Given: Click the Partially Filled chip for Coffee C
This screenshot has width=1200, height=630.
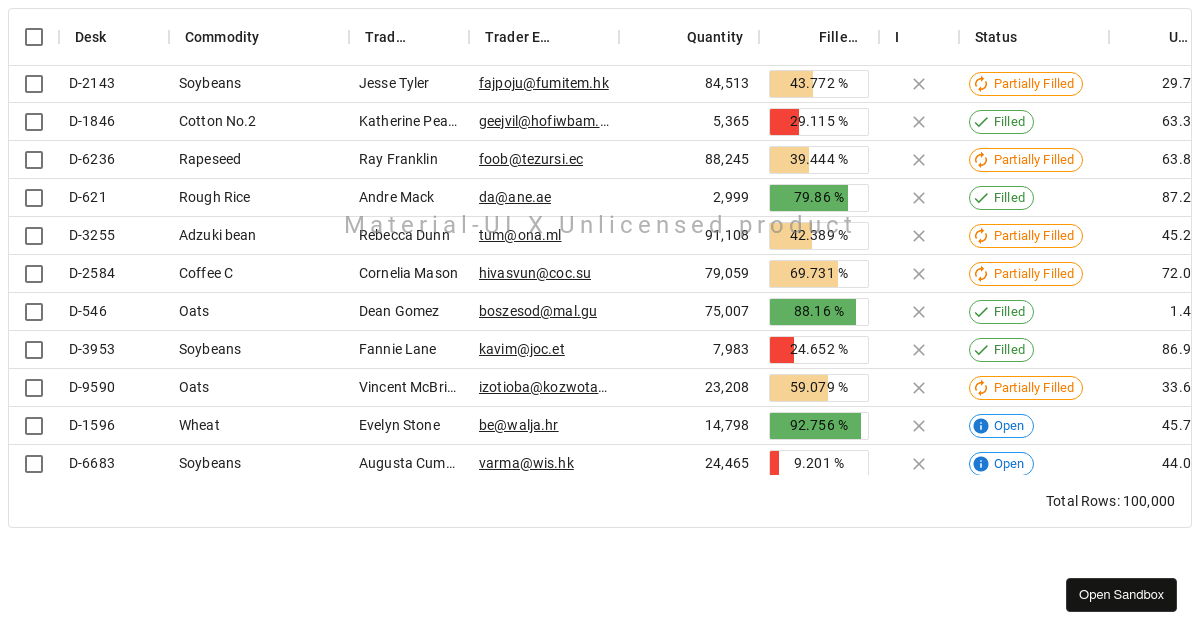Looking at the screenshot, I should click(x=1025, y=274).
